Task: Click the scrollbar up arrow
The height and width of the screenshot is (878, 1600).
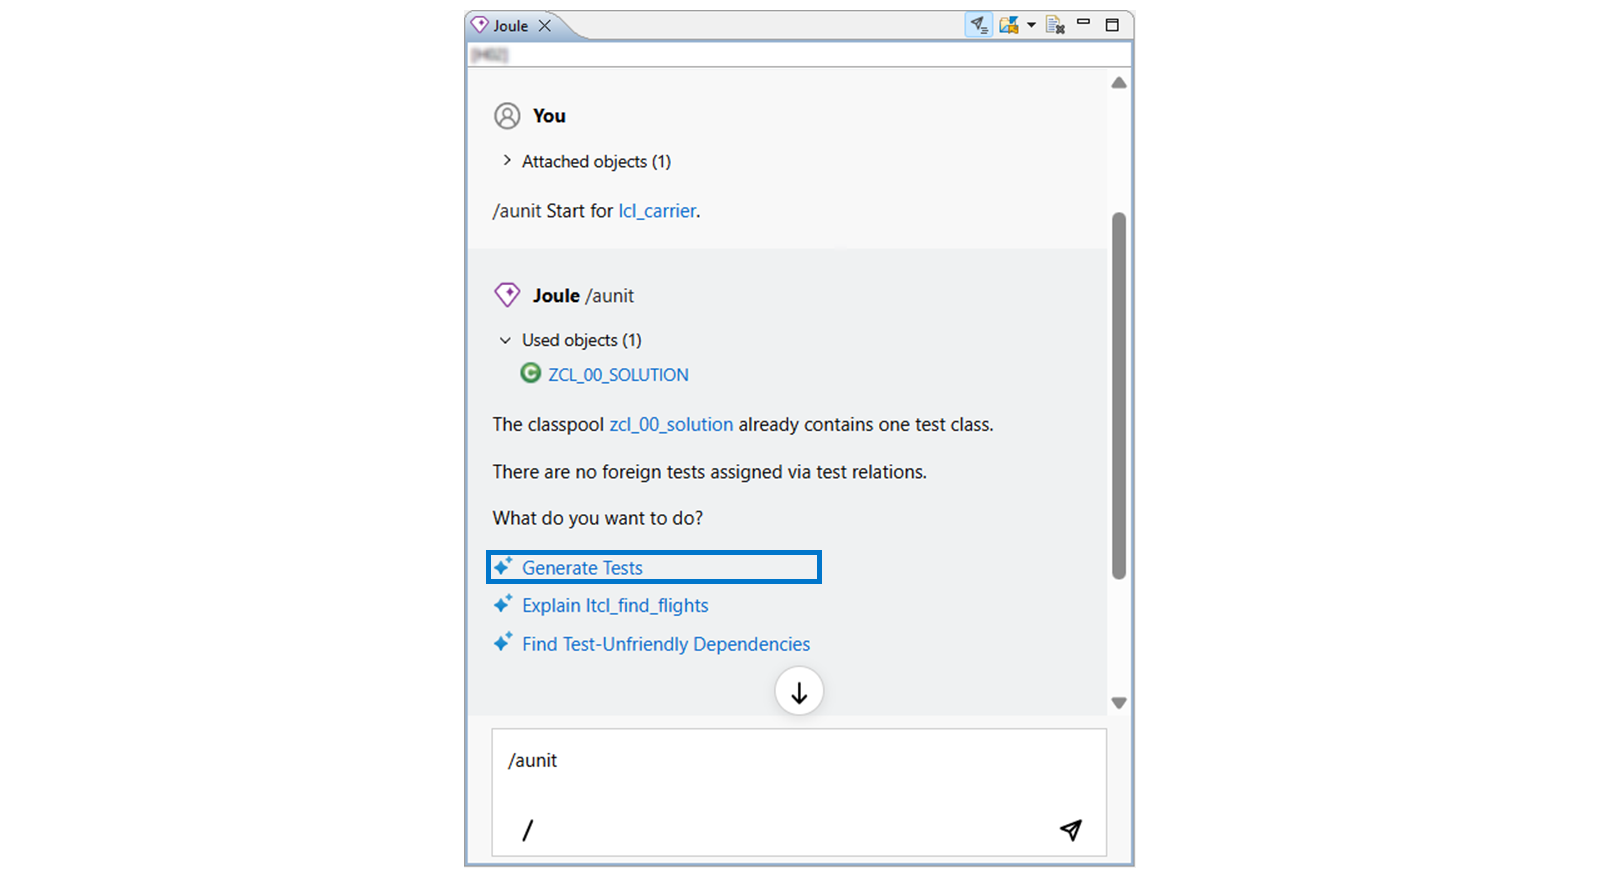Action: click(1119, 83)
